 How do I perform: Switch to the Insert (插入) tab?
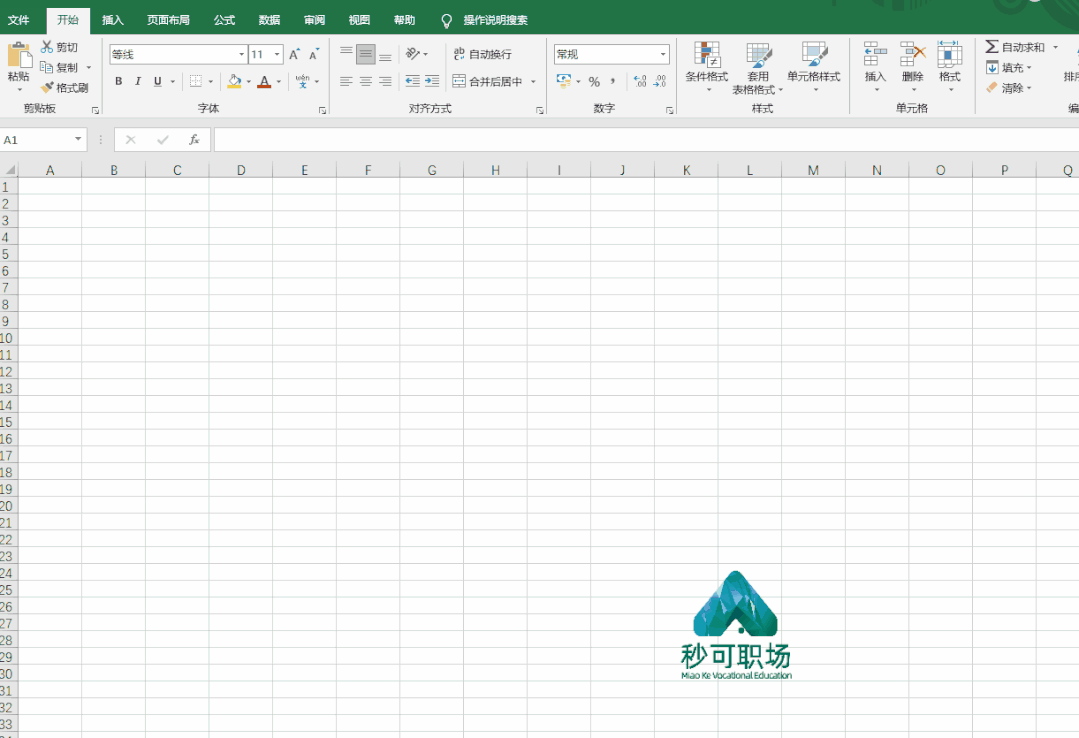(x=113, y=20)
